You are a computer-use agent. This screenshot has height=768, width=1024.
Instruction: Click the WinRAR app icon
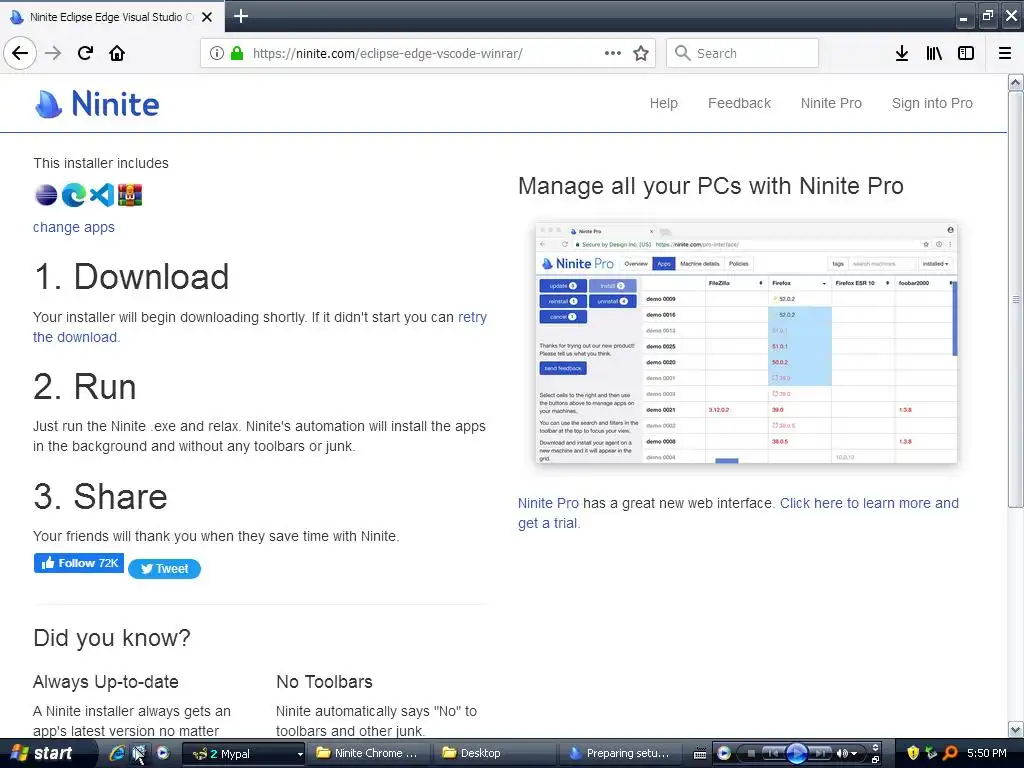[130, 195]
